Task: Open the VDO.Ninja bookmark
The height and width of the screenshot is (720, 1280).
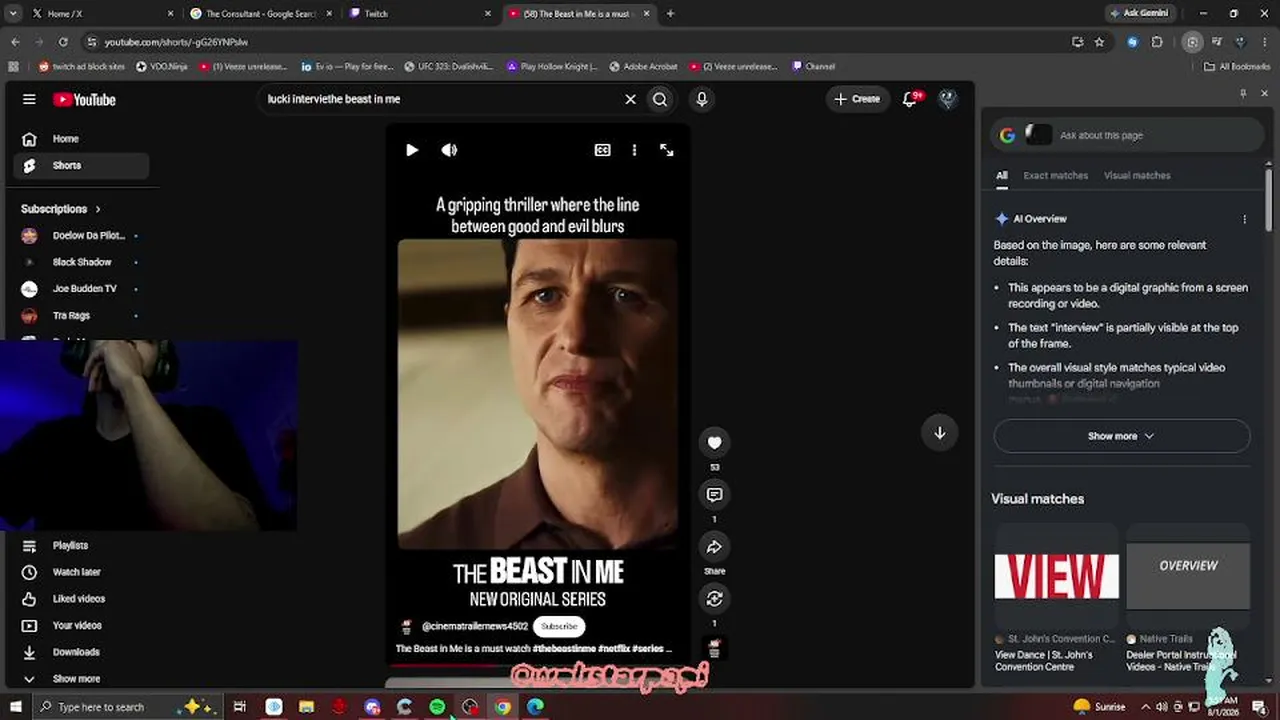Action: pyautogui.click(x=162, y=67)
